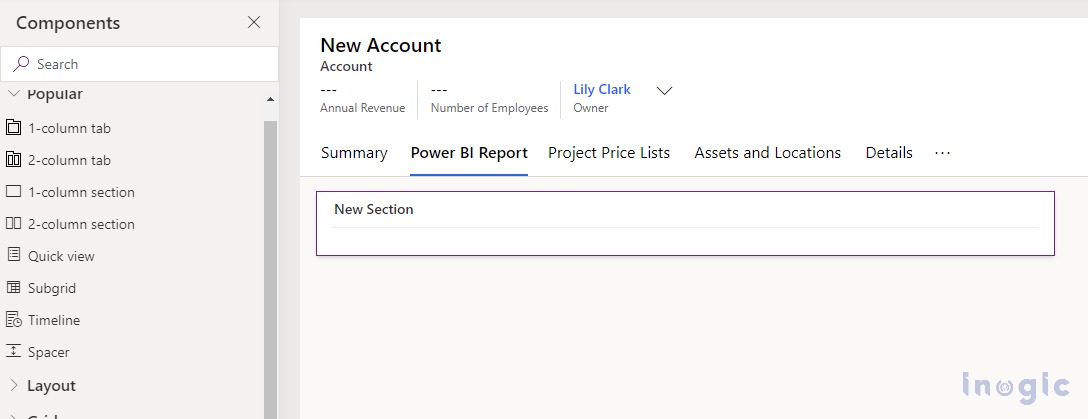The width and height of the screenshot is (1088, 419).
Task: Click the scroll up arrow in Components list
Action: 270,100
